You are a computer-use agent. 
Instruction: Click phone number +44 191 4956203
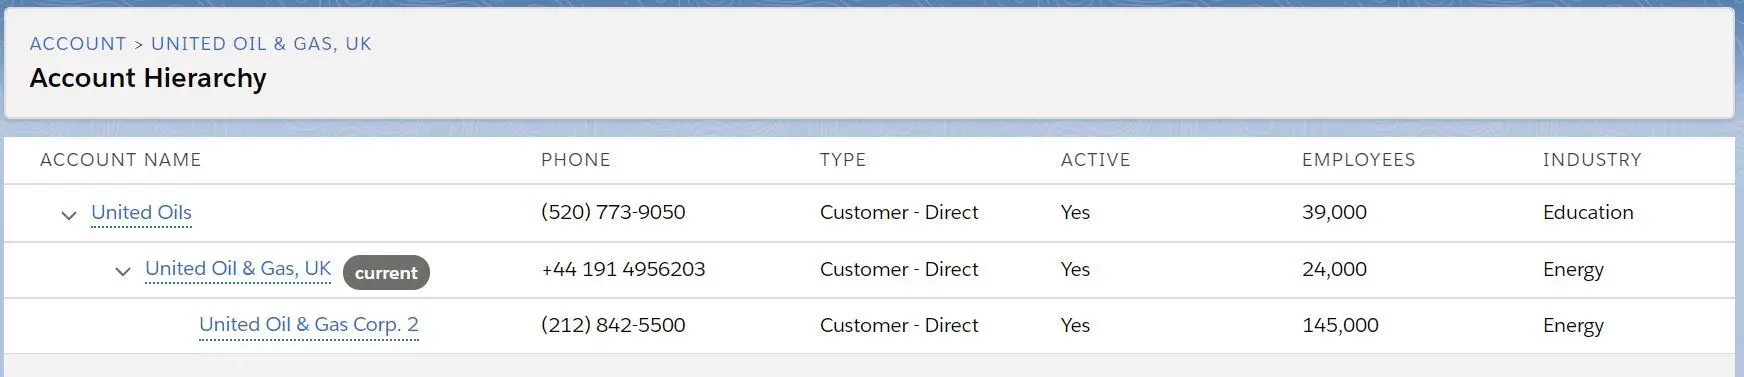(623, 269)
